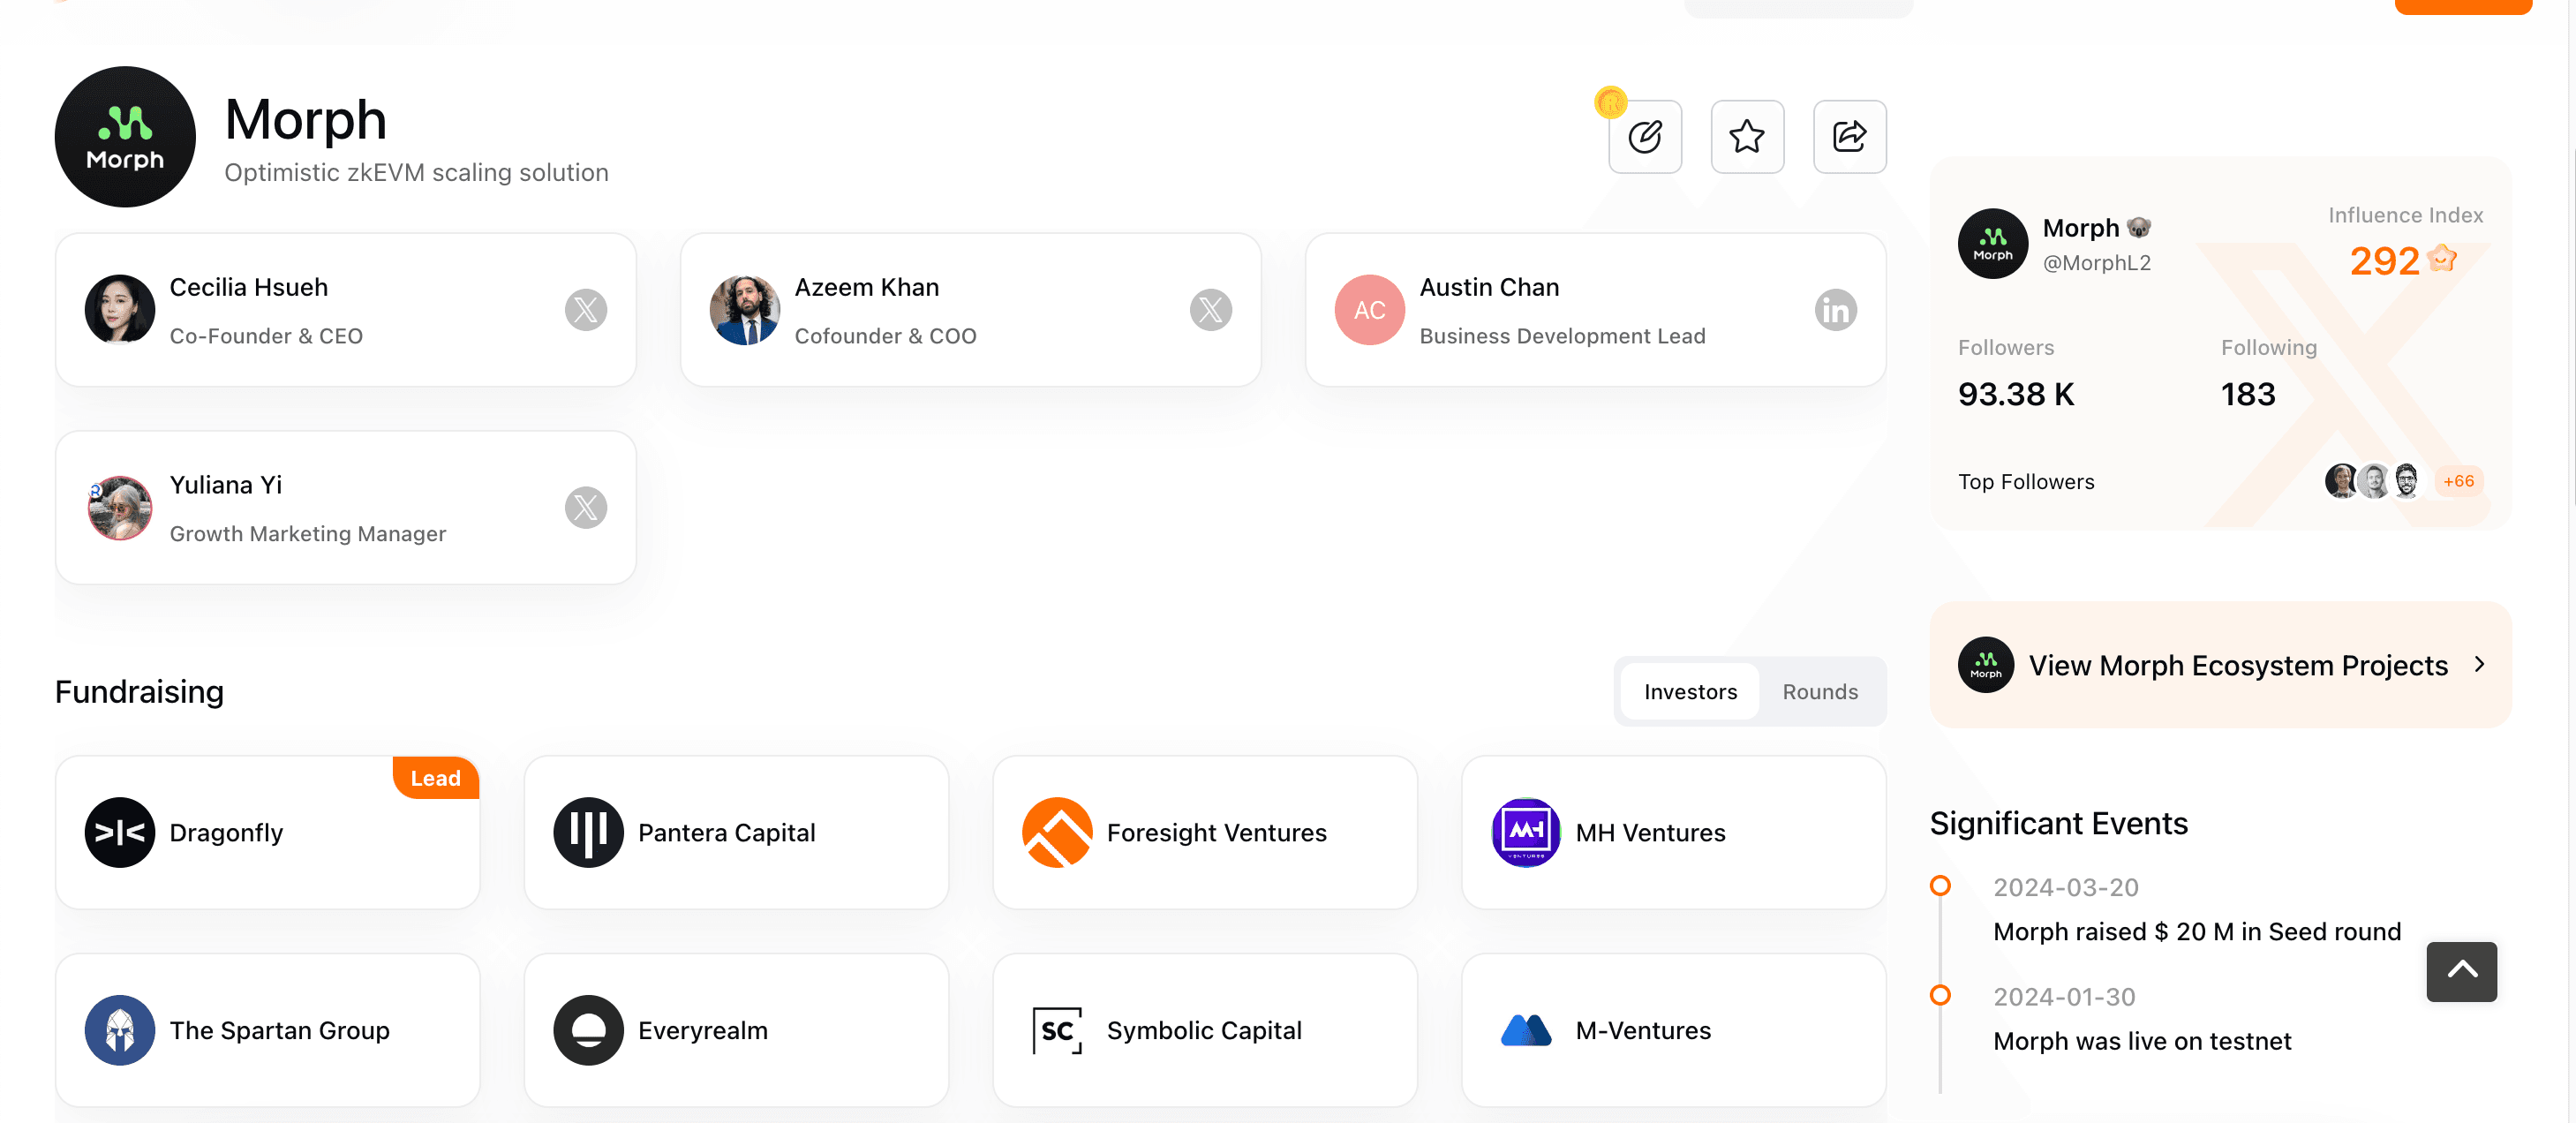This screenshot has height=1123, width=2576.
Task: Click 'Morph raised $ 20 M in Seed round'
Action: click(2197, 932)
